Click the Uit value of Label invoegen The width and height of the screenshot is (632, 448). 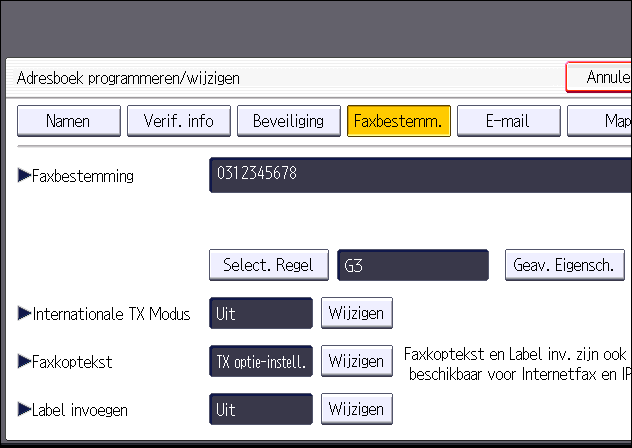pos(261,409)
